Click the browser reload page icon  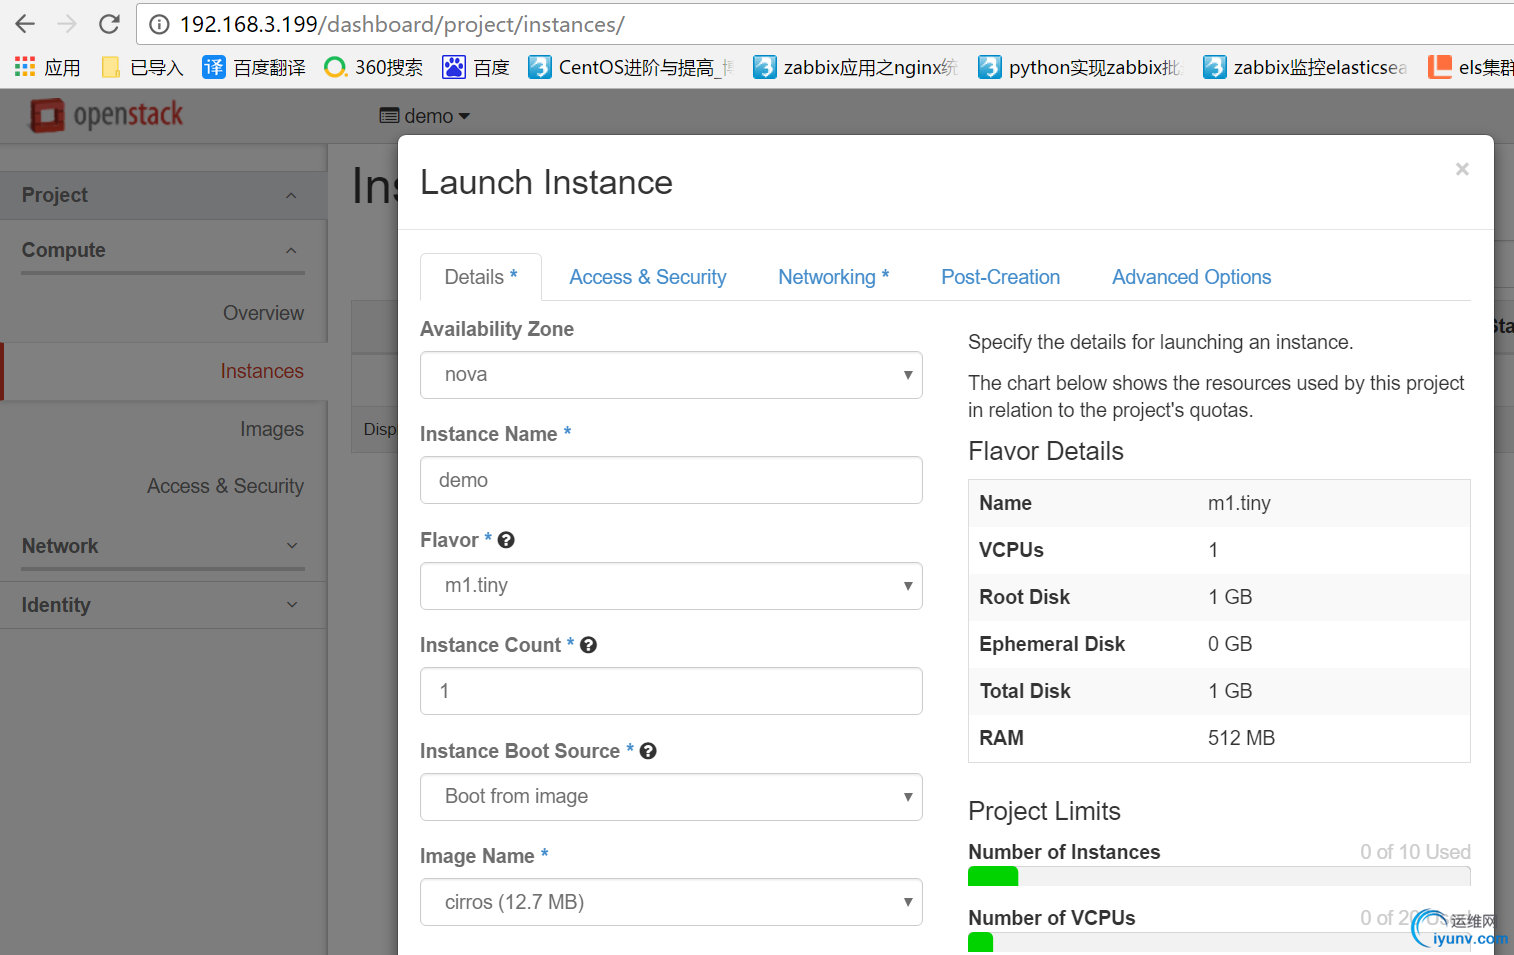point(109,24)
